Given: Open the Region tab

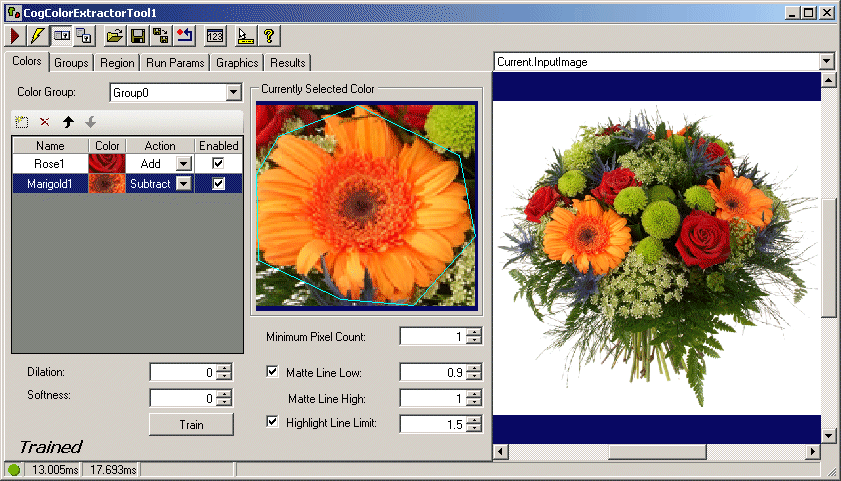Looking at the screenshot, I should coord(117,63).
